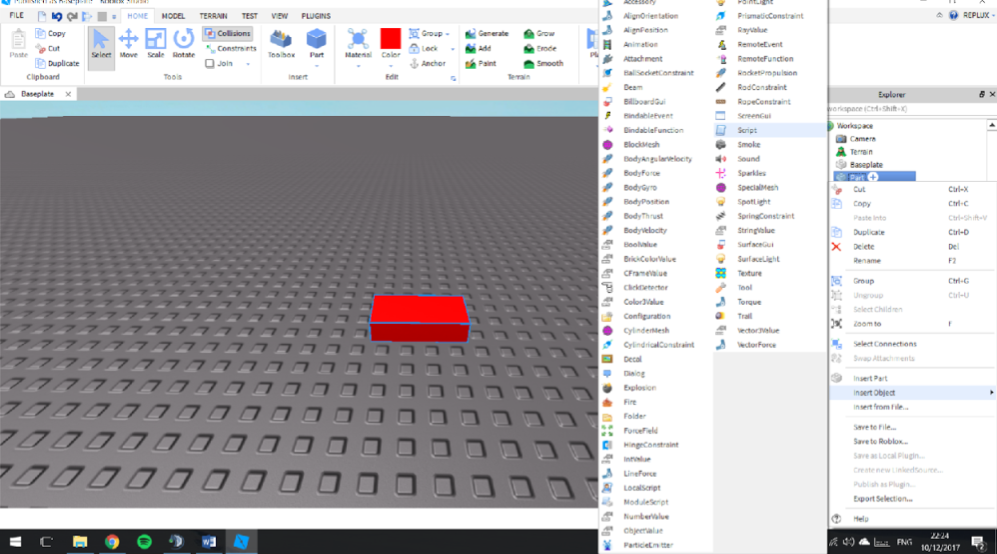
Task: Switch to the MODEL ribbon tab
Action: 173,16
